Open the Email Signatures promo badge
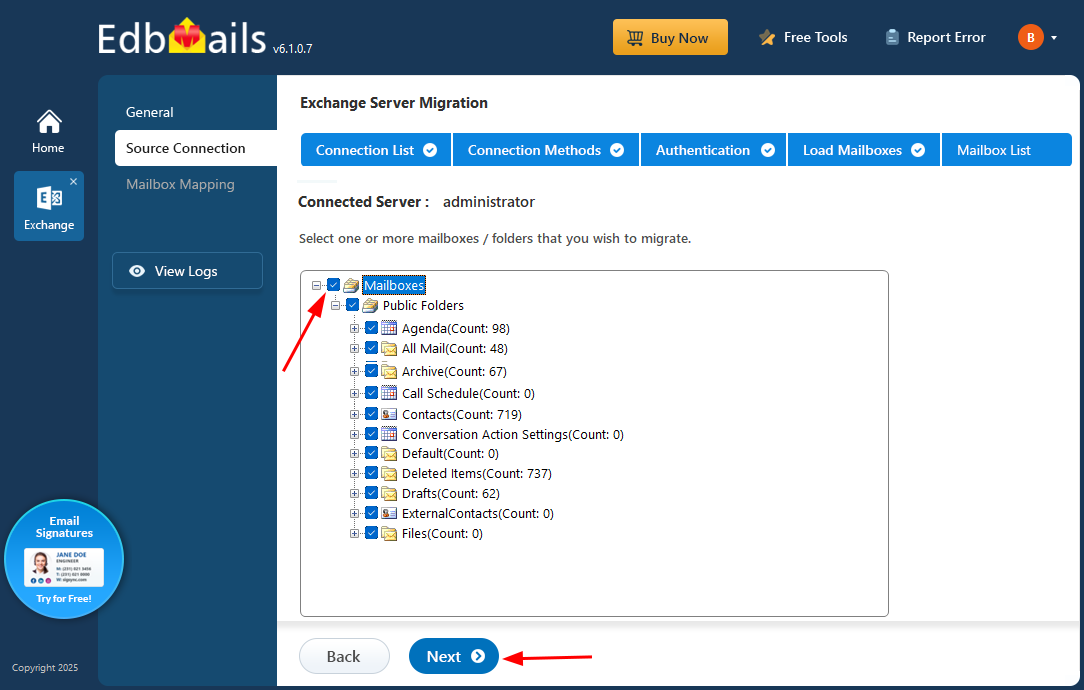Viewport: 1084px width, 690px height. (x=64, y=559)
